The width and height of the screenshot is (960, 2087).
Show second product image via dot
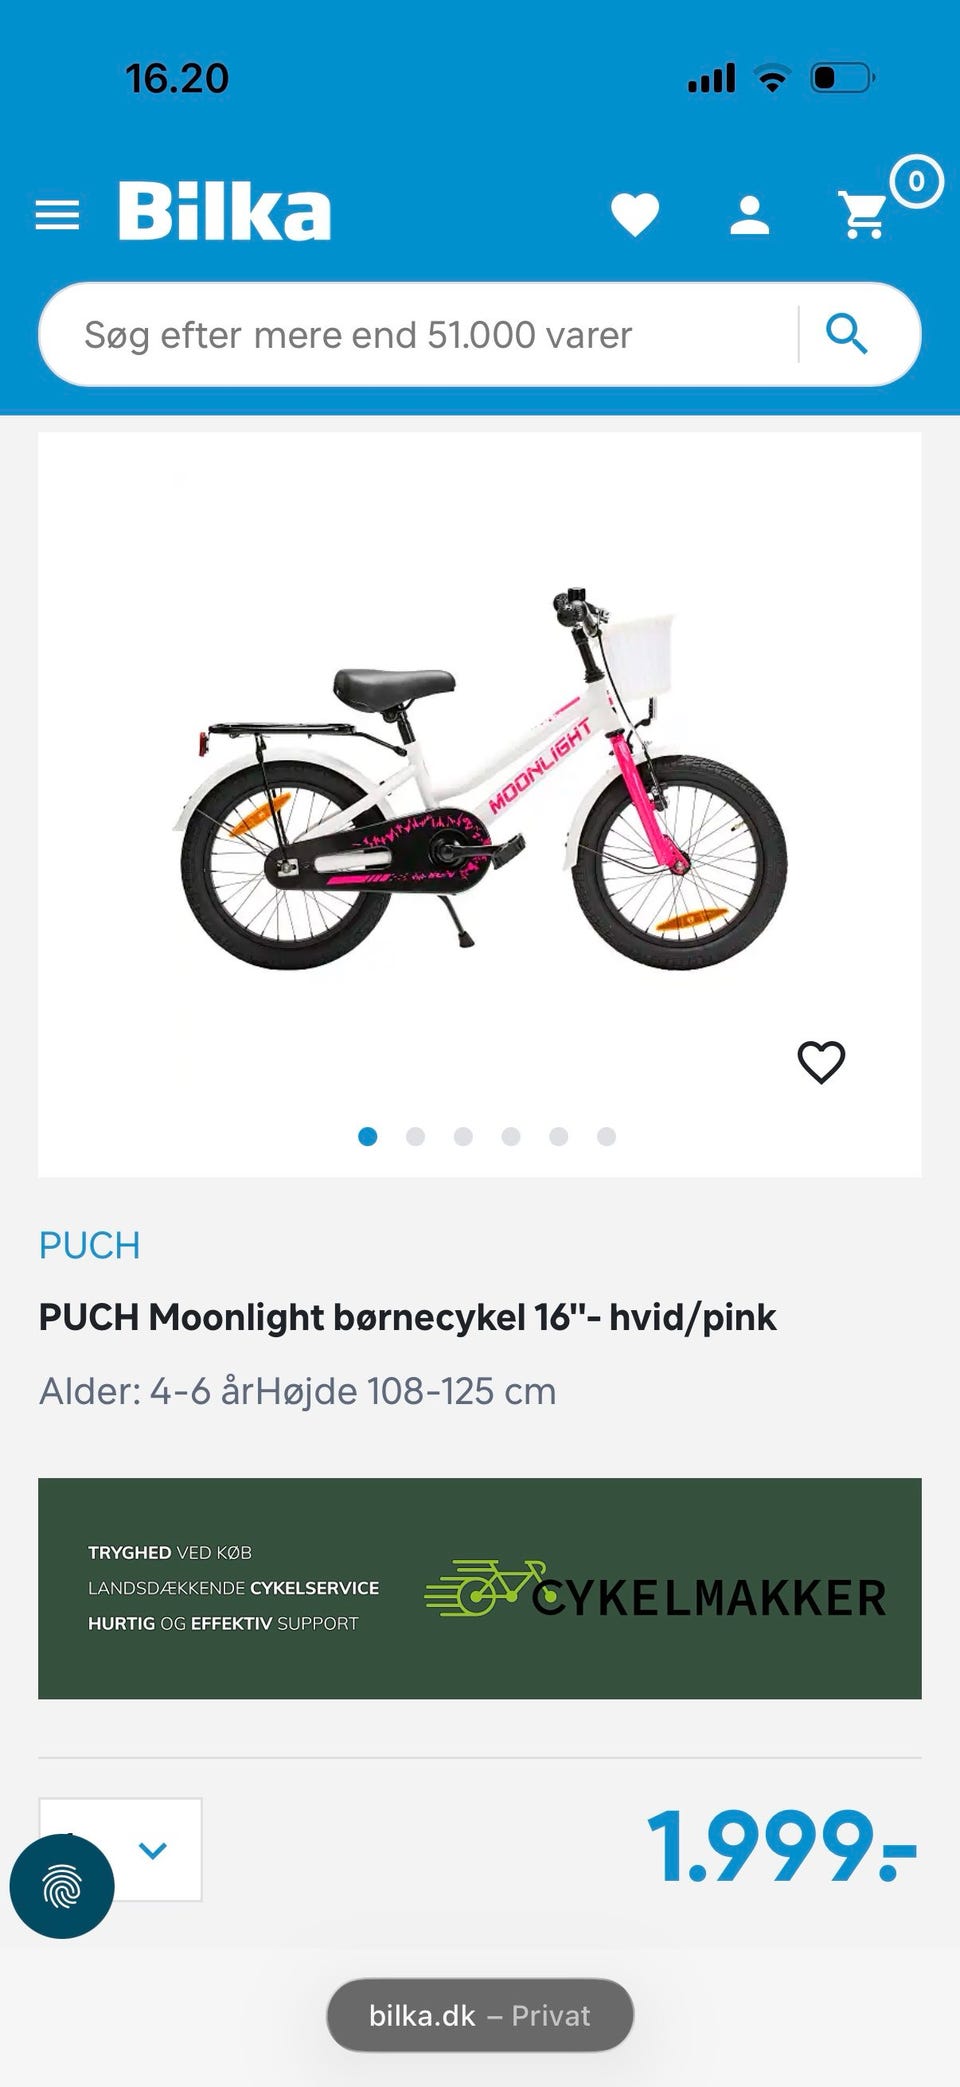415,1137
